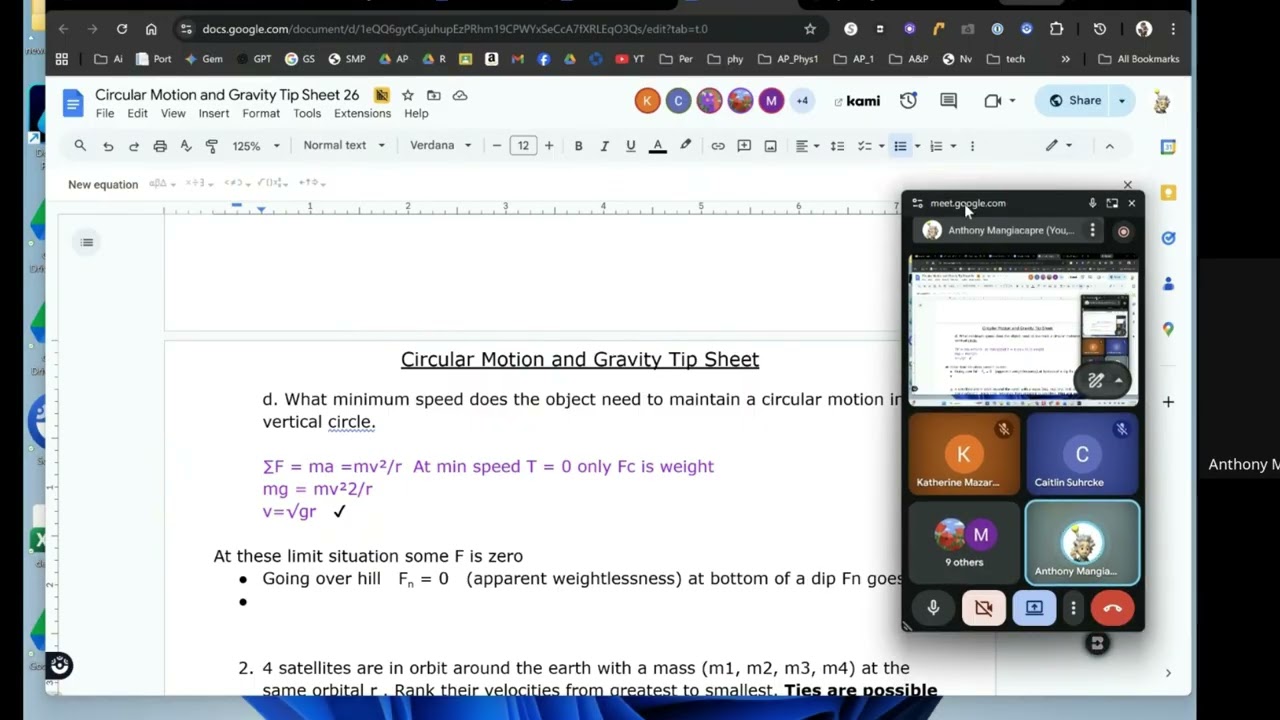Pick highlight color marker icon
This screenshot has height=720, width=1280.
(x=685, y=146)
